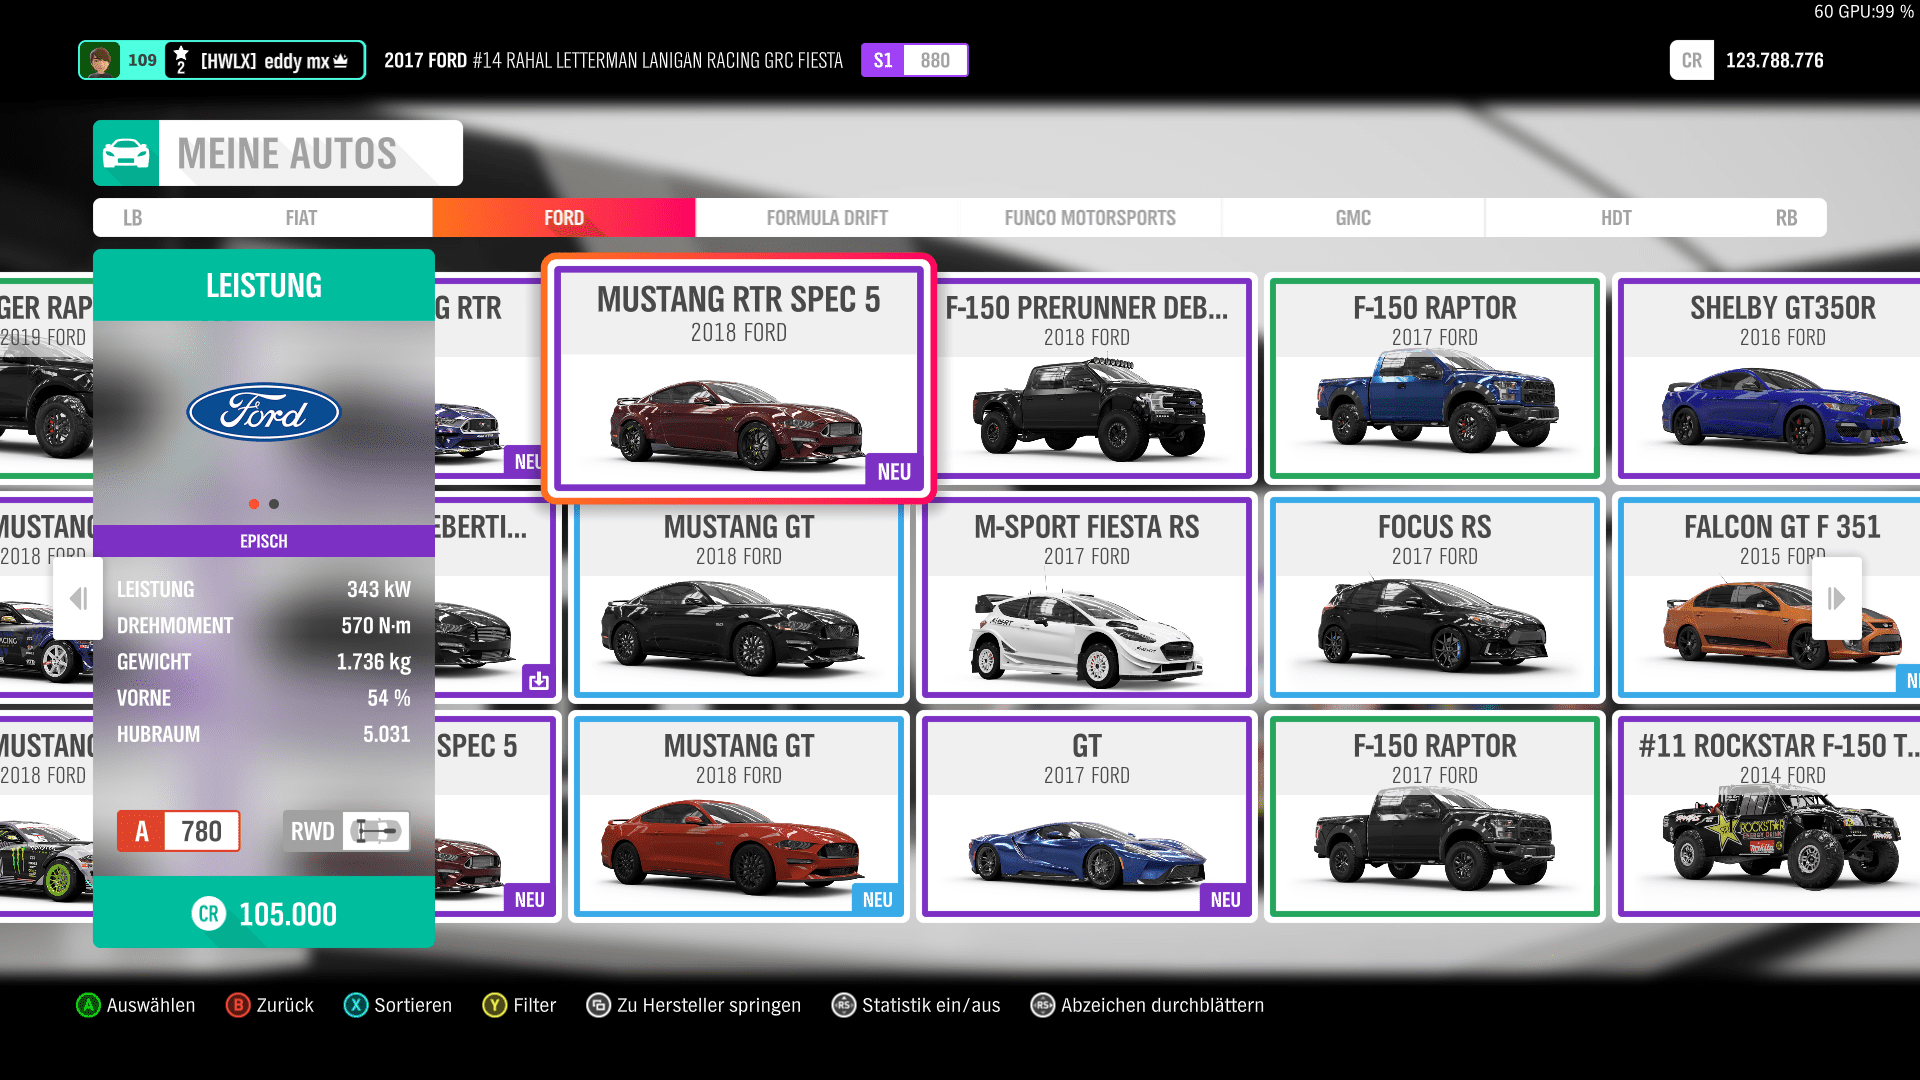Viewport: 1920px width, 1080px height.
Task: Click the CR credits icon in header
Action: click(x=1691, y=60)
